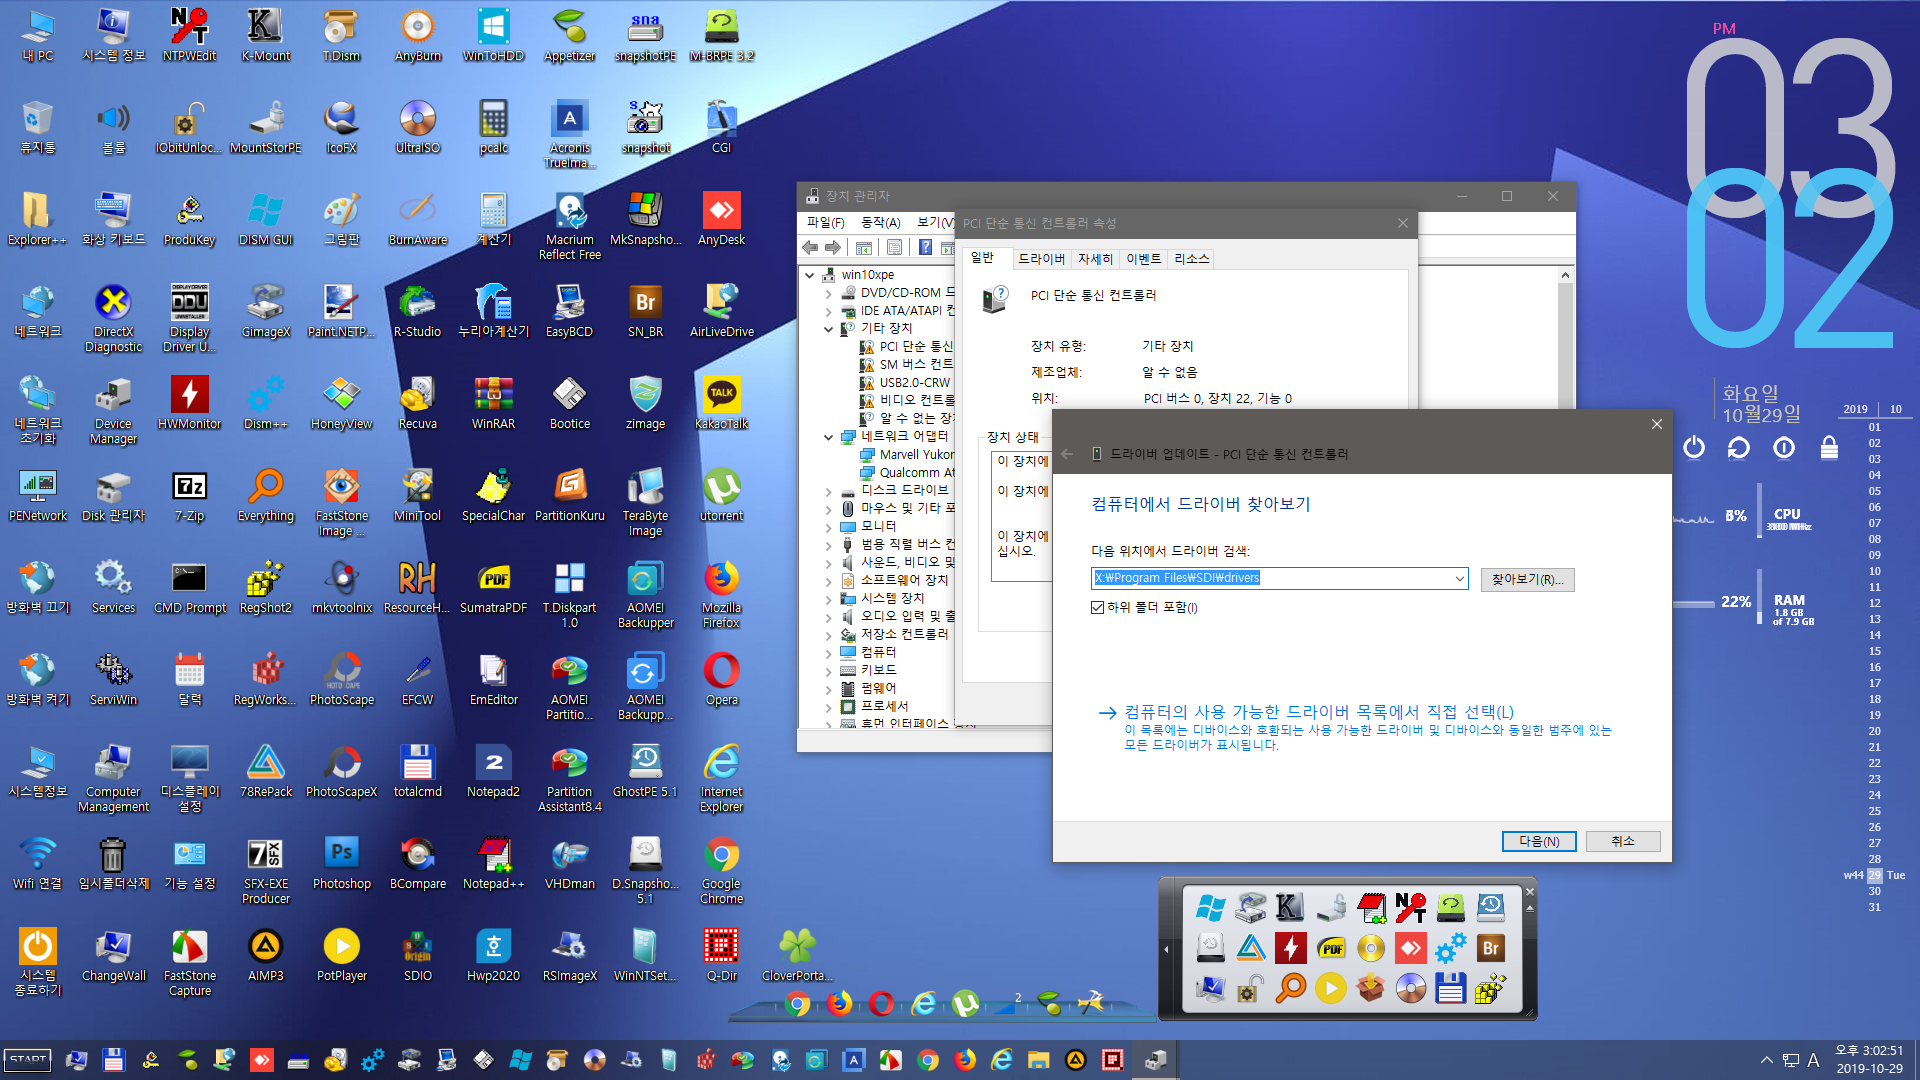Click the lock icon in the sidebar gadget
The width and height of the screenshot is (1920, 1080).
point(1829,447)
